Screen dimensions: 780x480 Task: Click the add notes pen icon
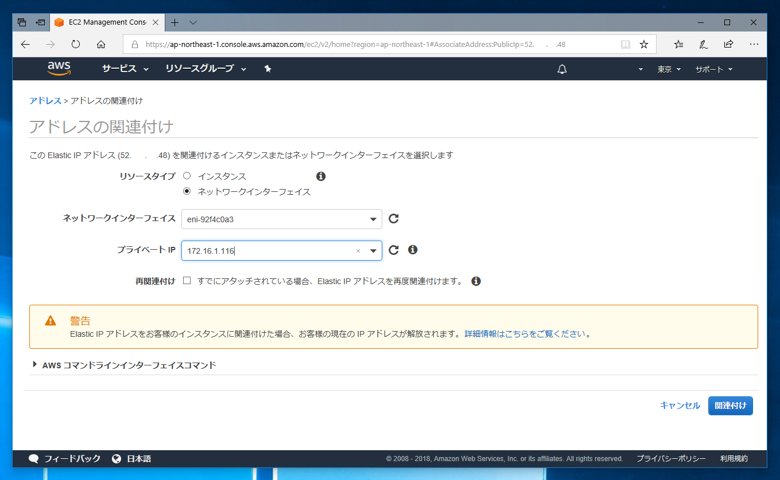tap(703, 44)
